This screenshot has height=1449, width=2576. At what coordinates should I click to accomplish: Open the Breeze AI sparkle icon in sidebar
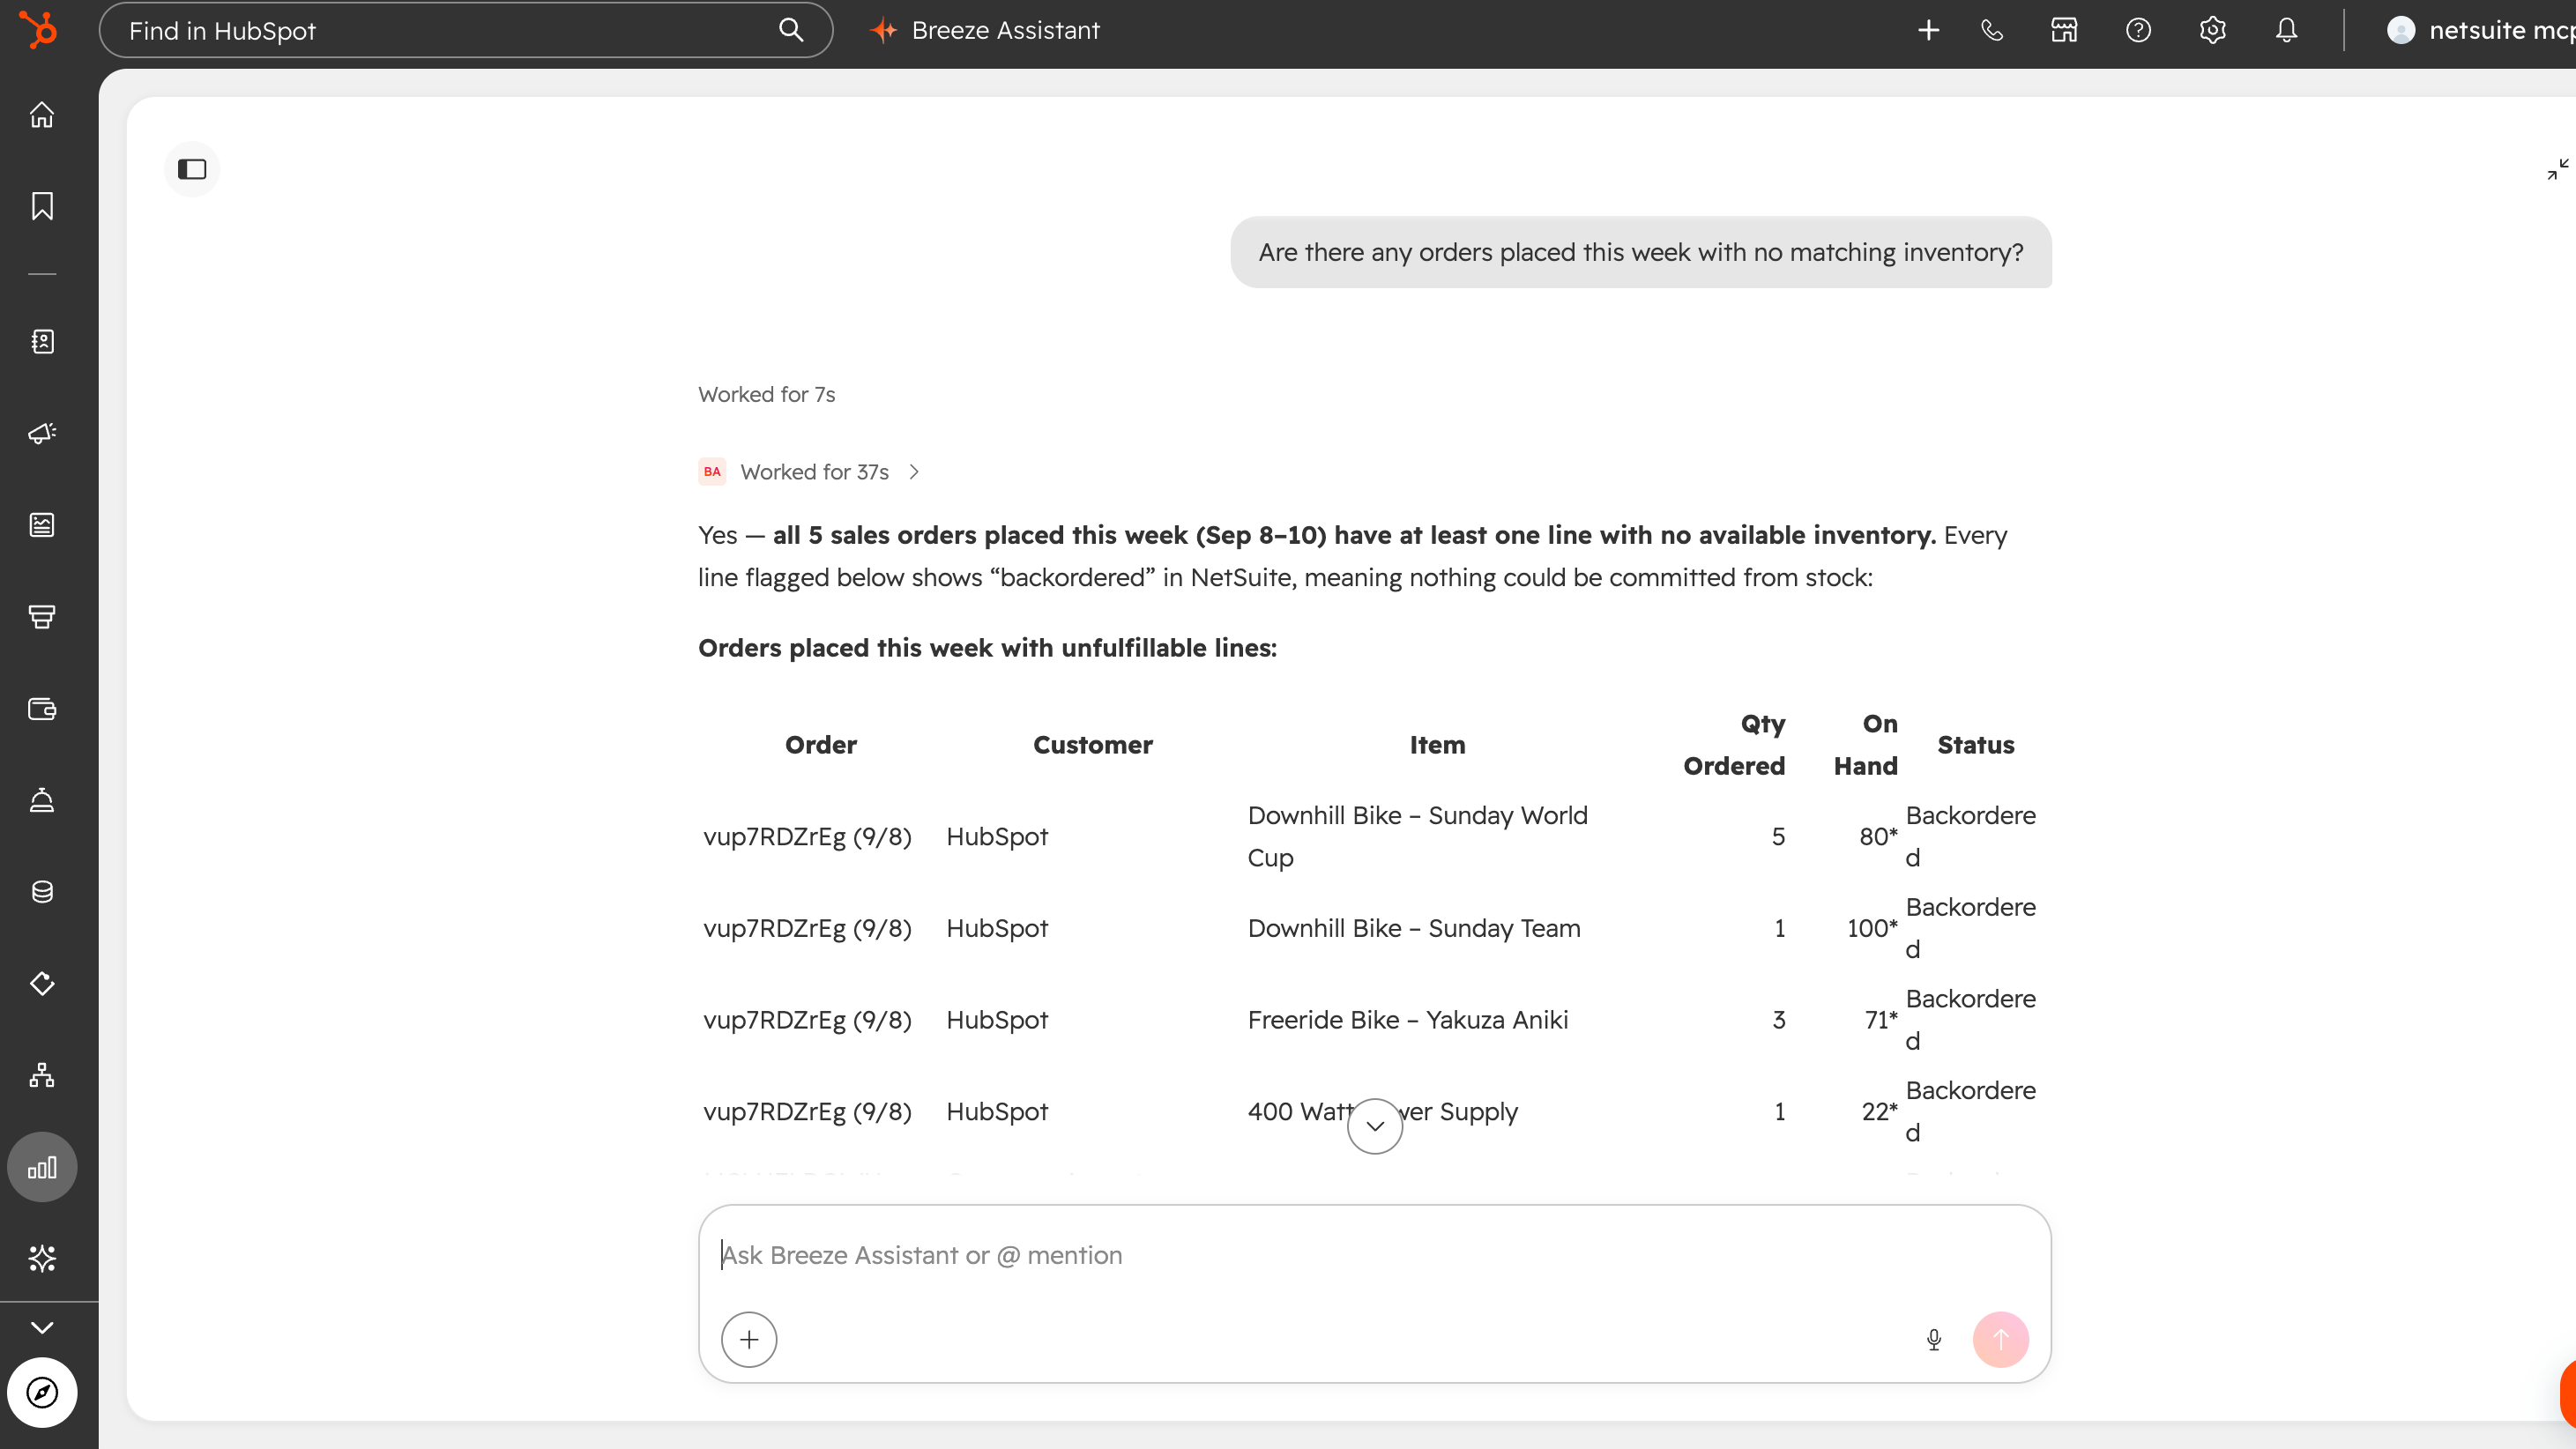coord(42,1259)
